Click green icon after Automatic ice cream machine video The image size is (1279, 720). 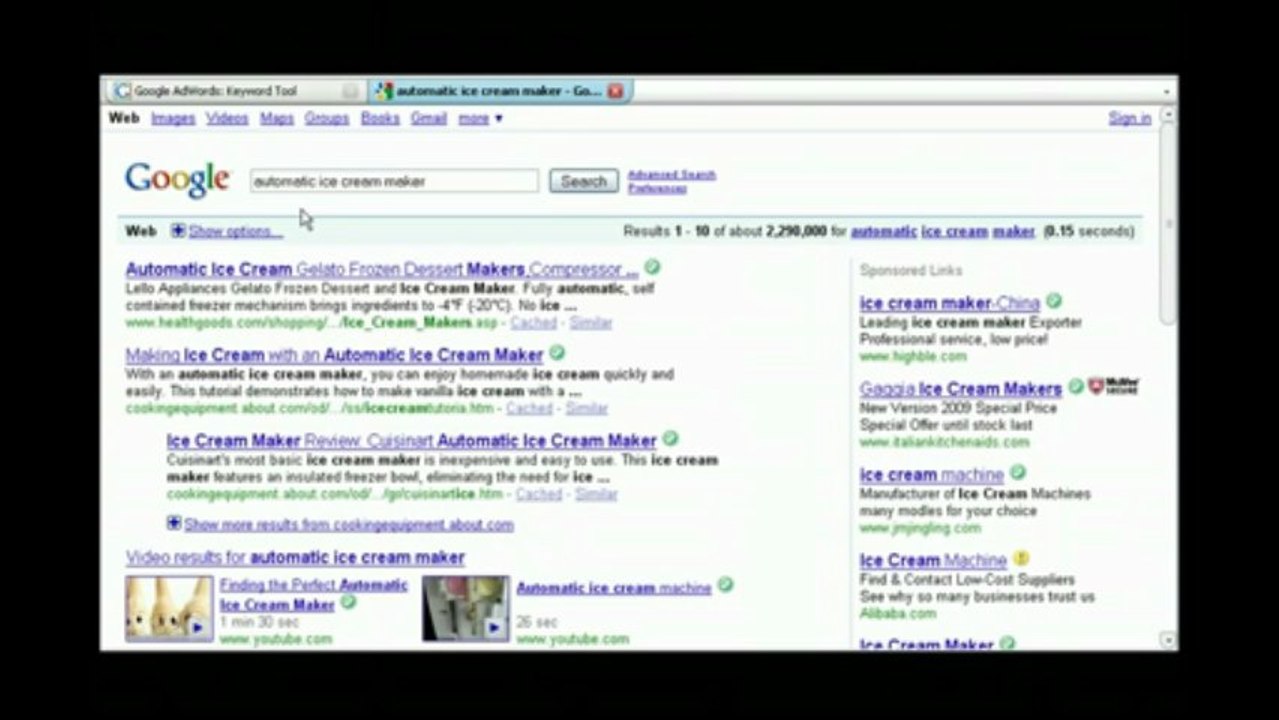[x=725, y=585]
